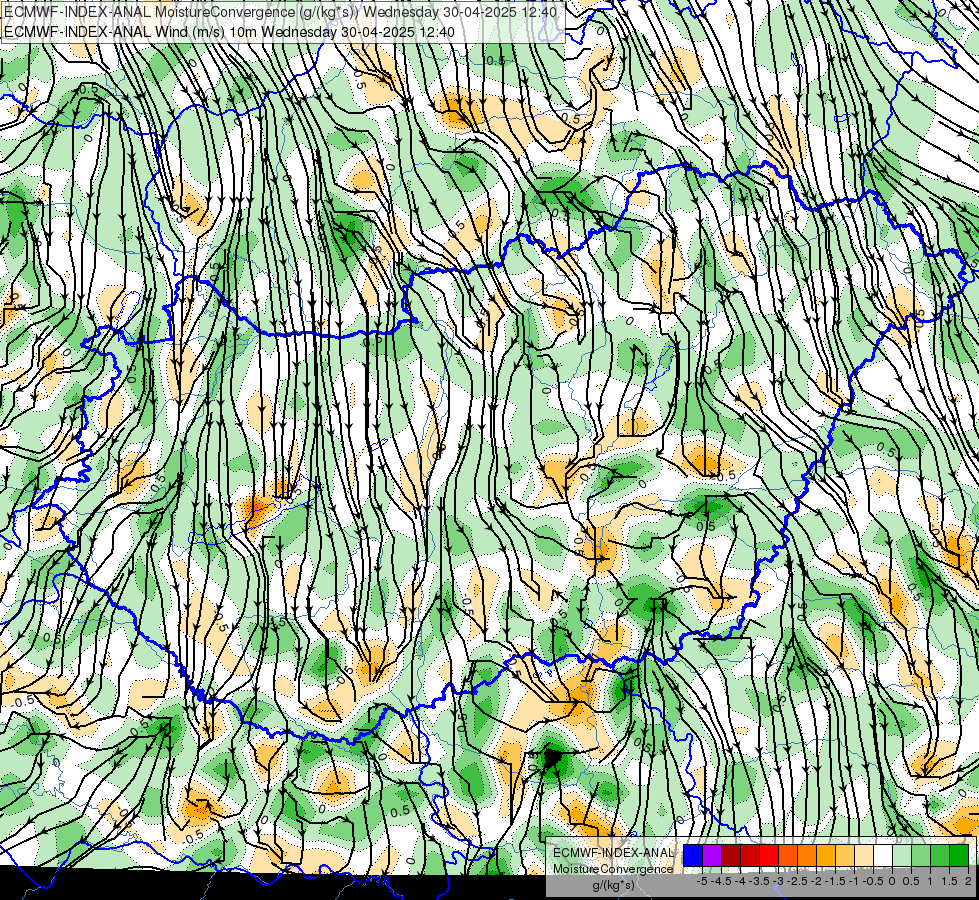Select the bright red swatch between -3.5 and -3
Screen dimensions: 979x900
coord(769,855)
